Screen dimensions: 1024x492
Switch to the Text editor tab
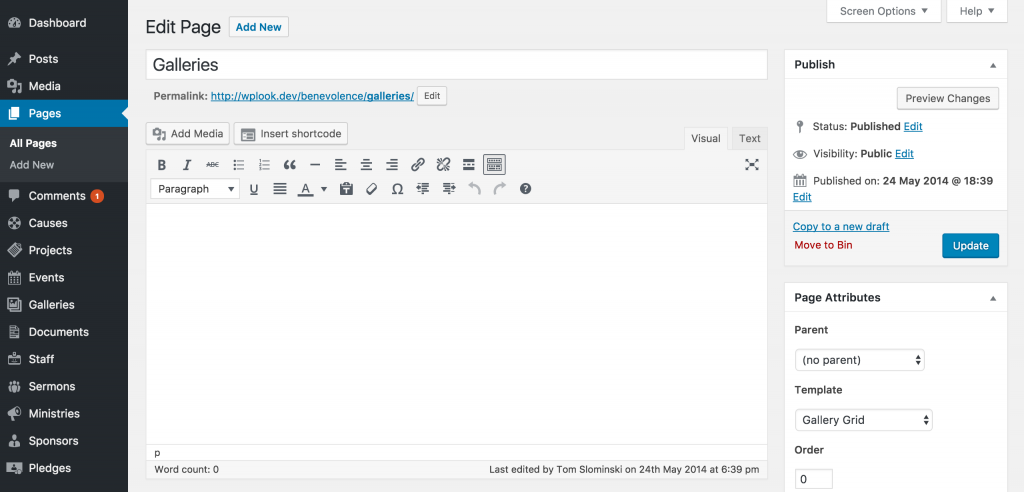tap(750, 139)
